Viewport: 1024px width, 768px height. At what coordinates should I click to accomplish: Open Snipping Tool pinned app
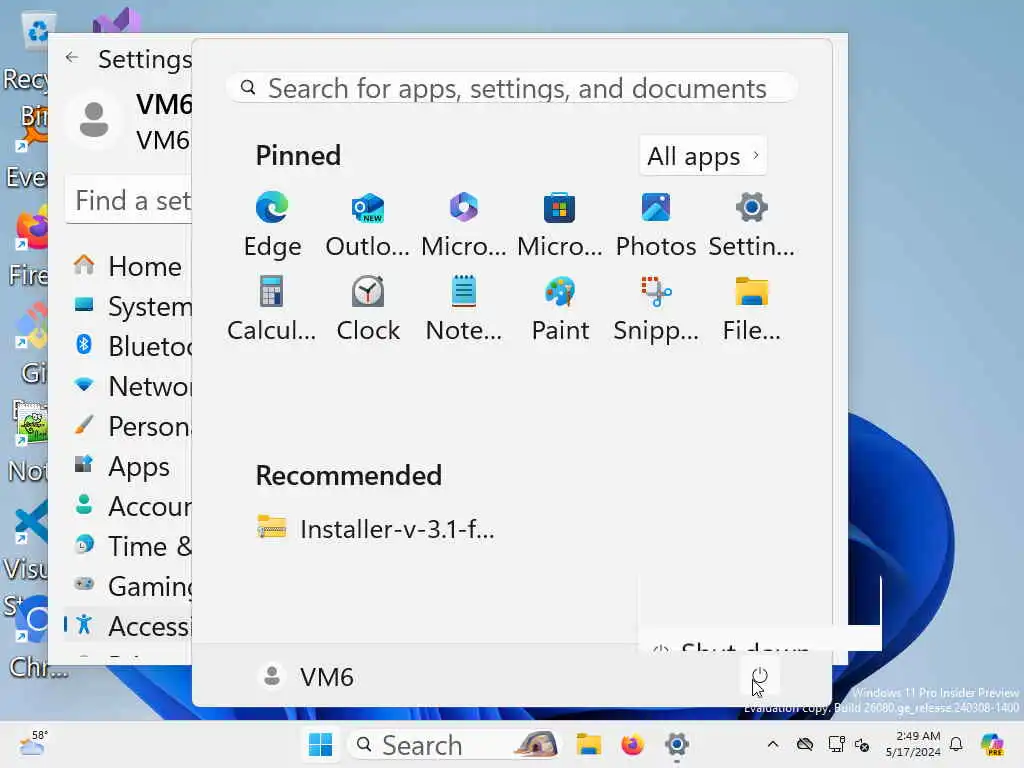pos(656,309)
